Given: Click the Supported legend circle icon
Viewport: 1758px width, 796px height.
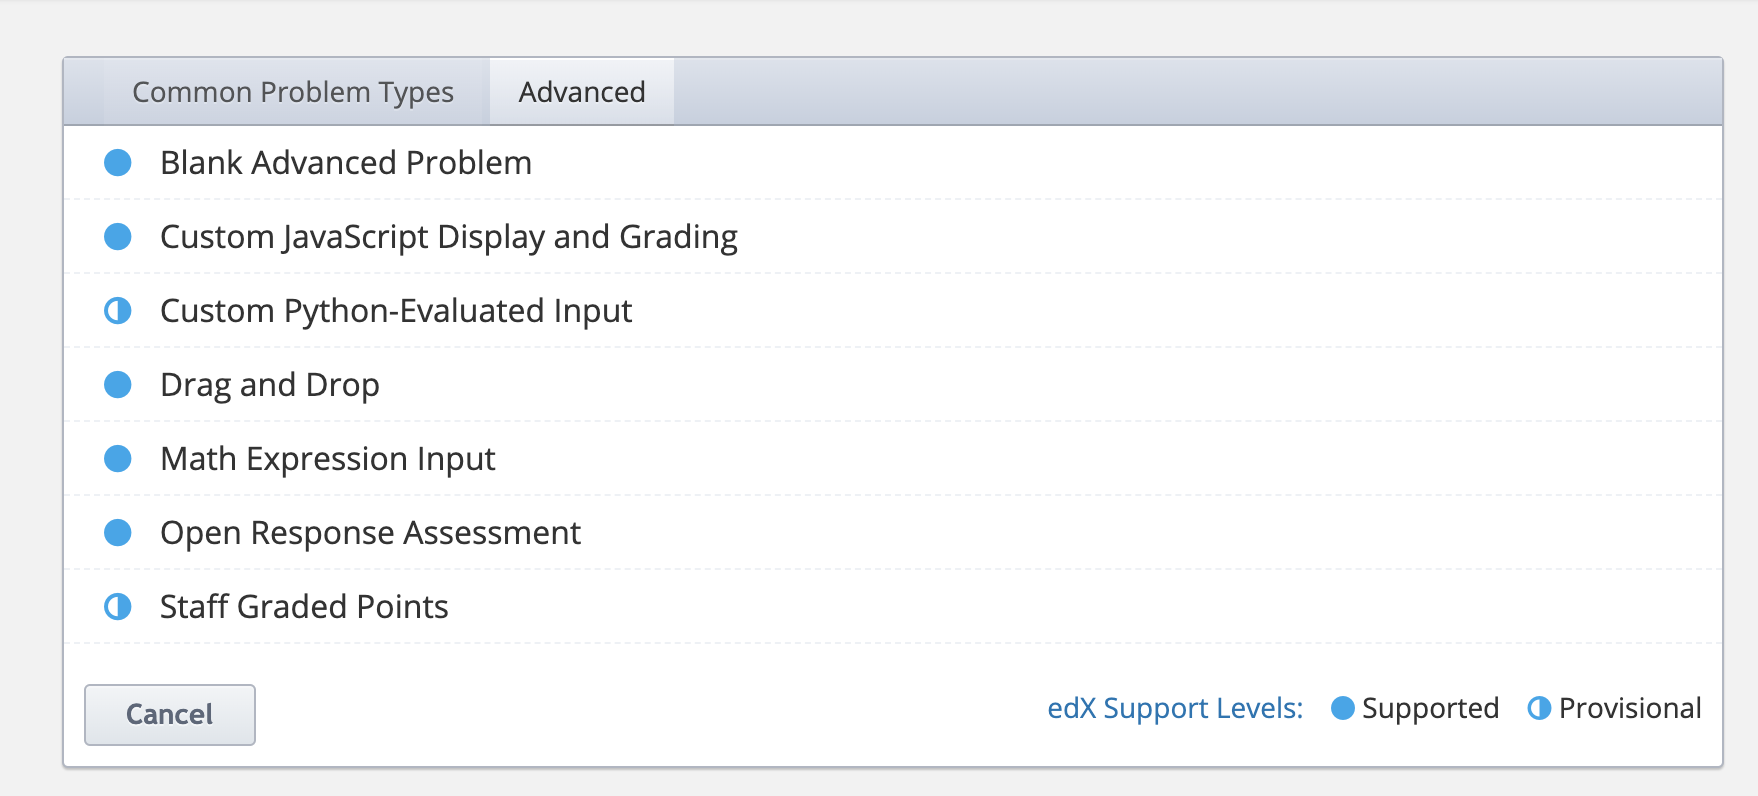Looking at the screenshot, I should pos(1343,708).
